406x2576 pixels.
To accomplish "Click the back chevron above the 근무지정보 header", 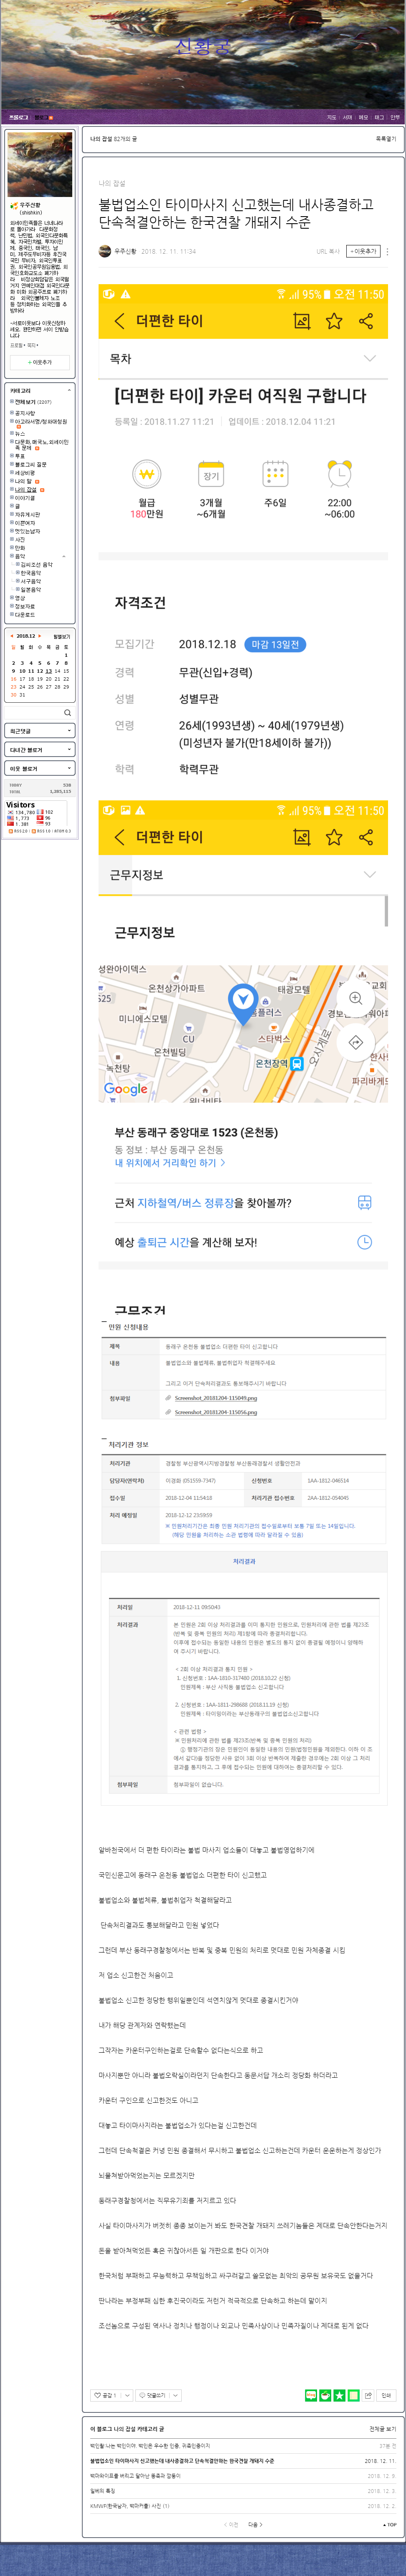I will (119, 837).
